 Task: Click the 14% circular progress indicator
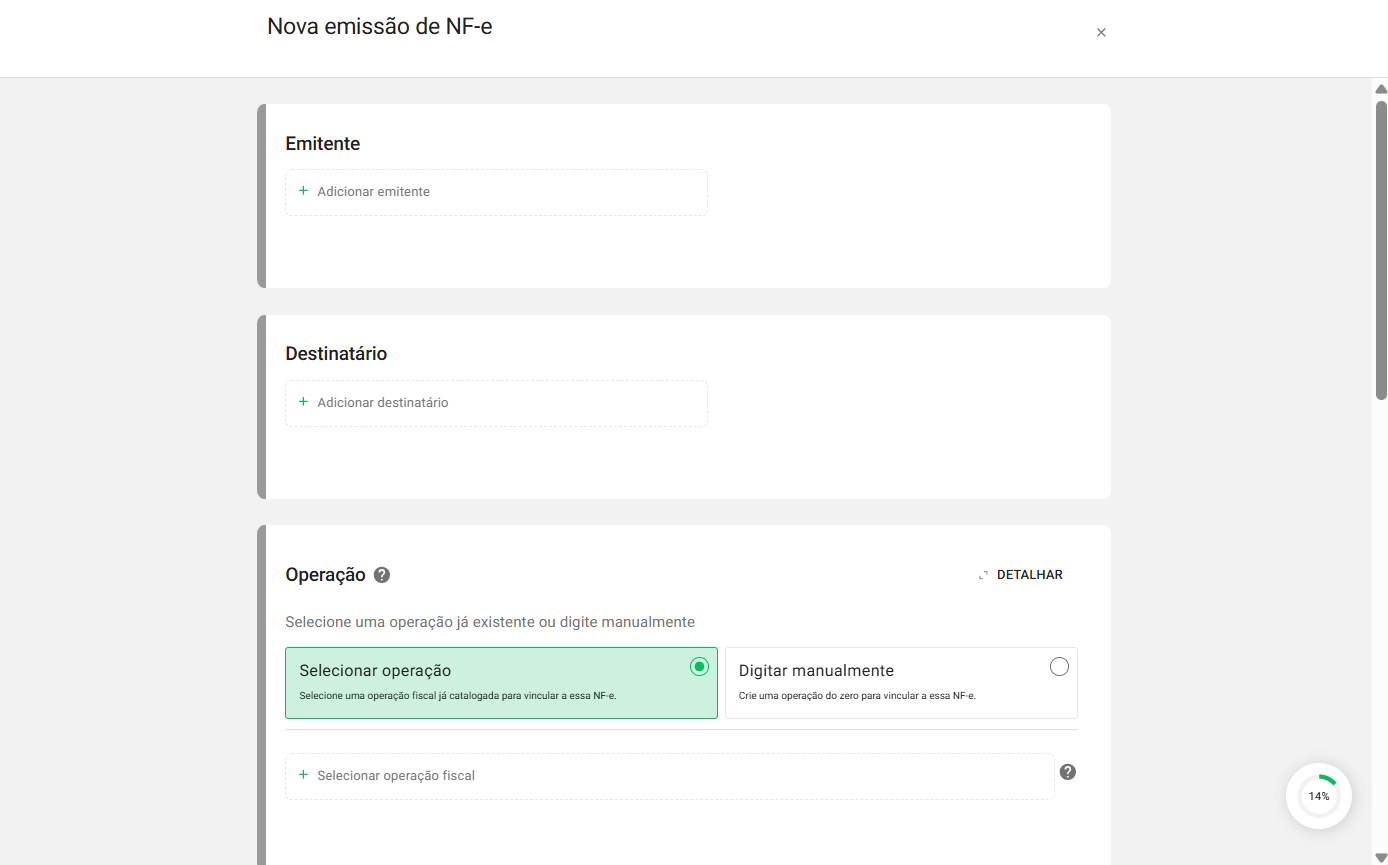[x=1318, y=796]
